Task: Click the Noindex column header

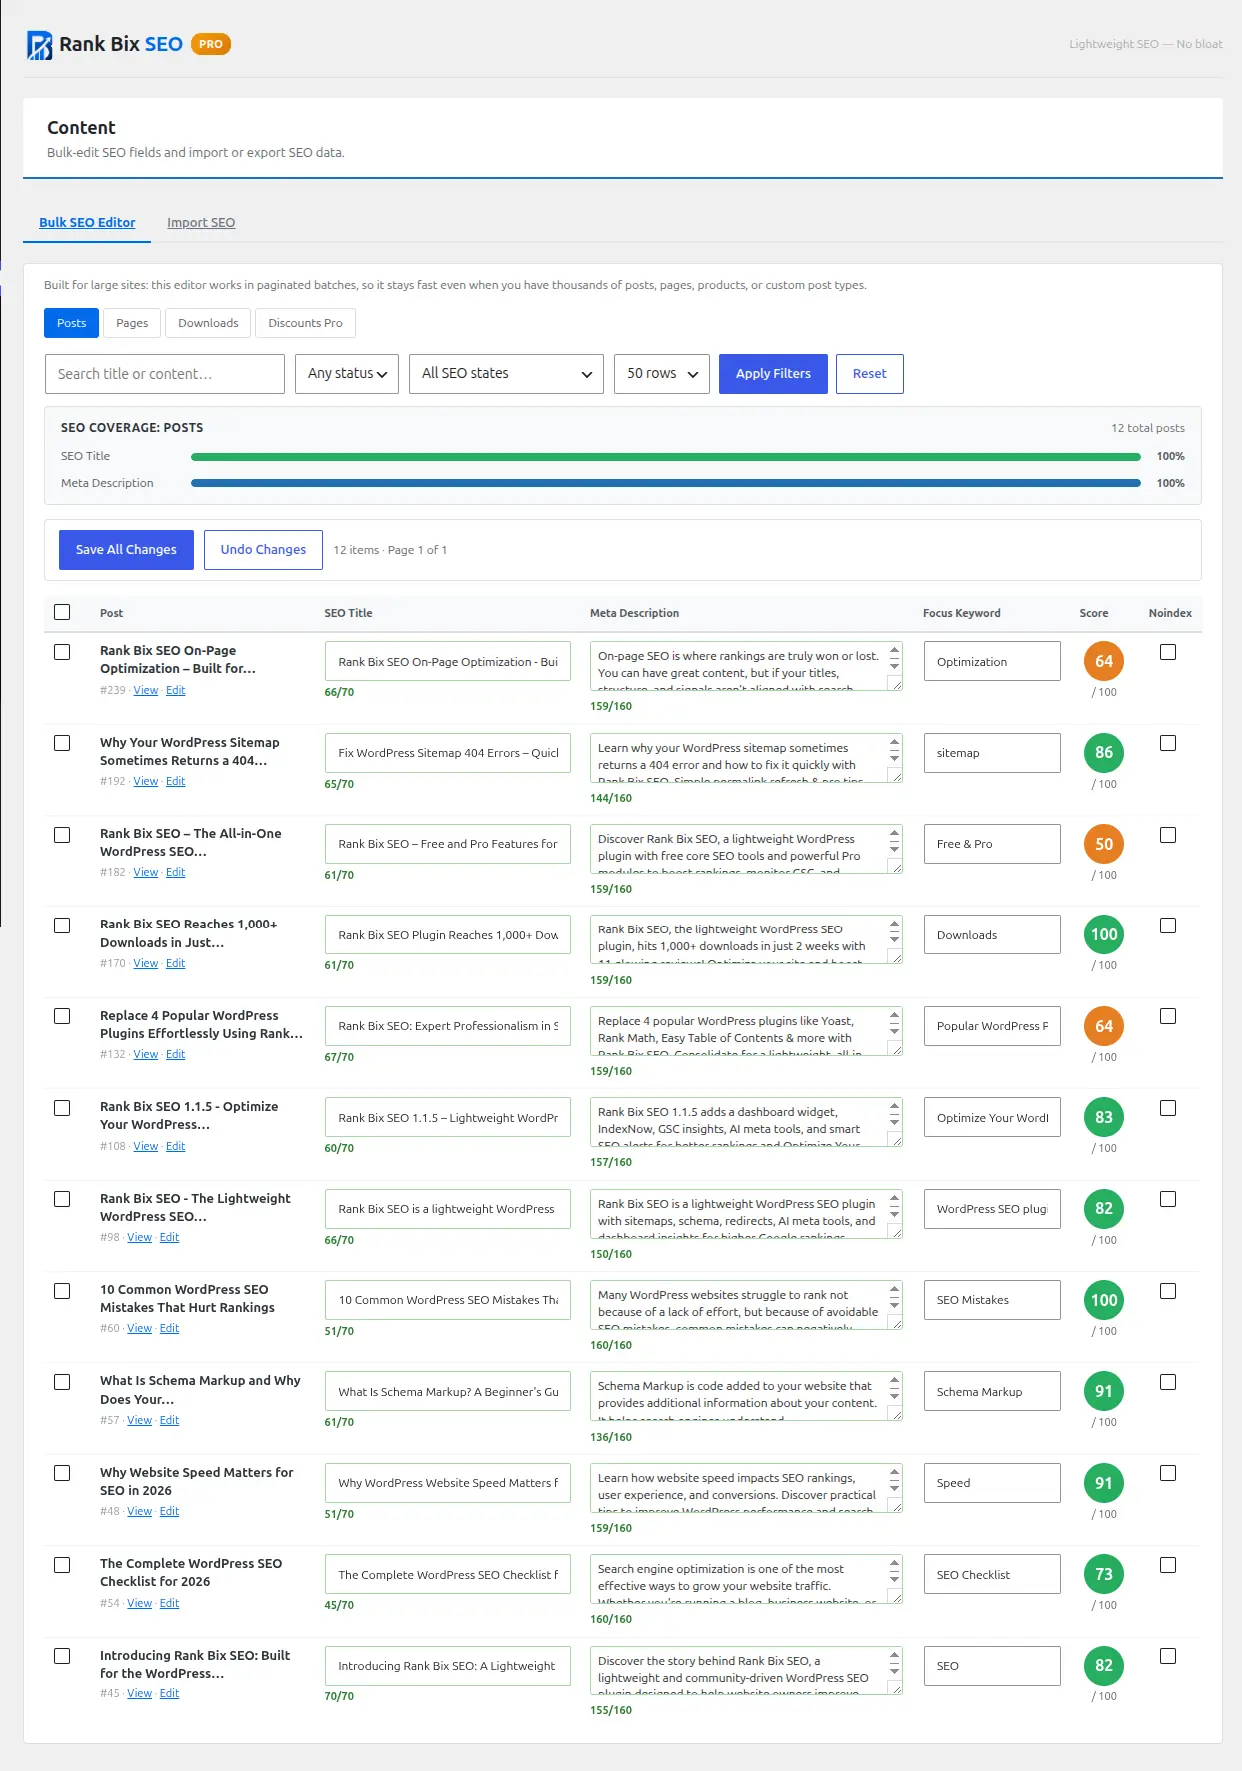Action: coord(1170,613)
